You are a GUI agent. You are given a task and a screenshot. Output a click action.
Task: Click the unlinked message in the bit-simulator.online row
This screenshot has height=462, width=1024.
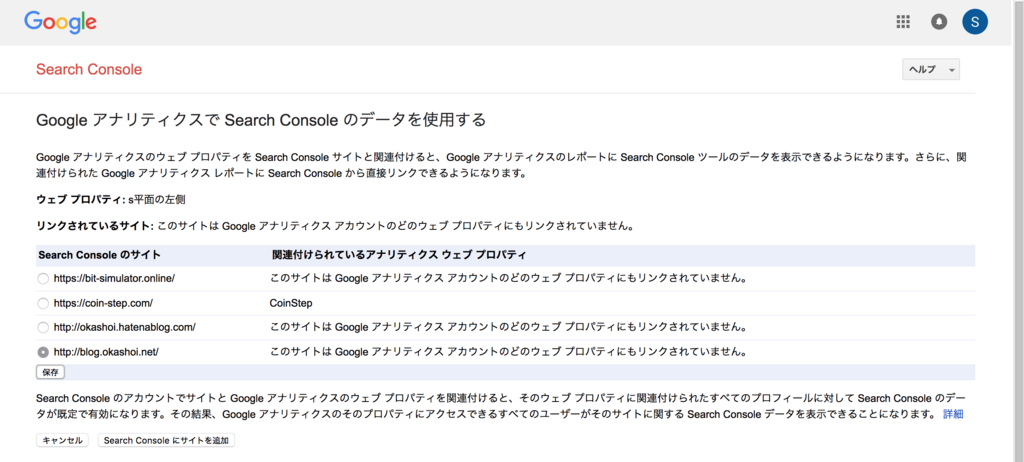pyautogui.click(x=508, y=278)
